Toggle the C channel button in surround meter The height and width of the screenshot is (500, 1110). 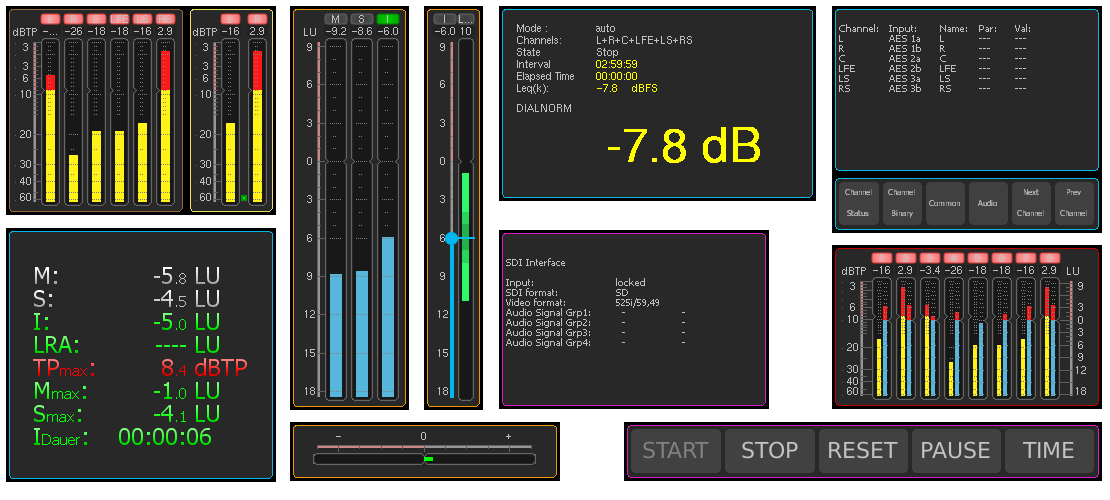pyautogui.click(x=96, y=19)
